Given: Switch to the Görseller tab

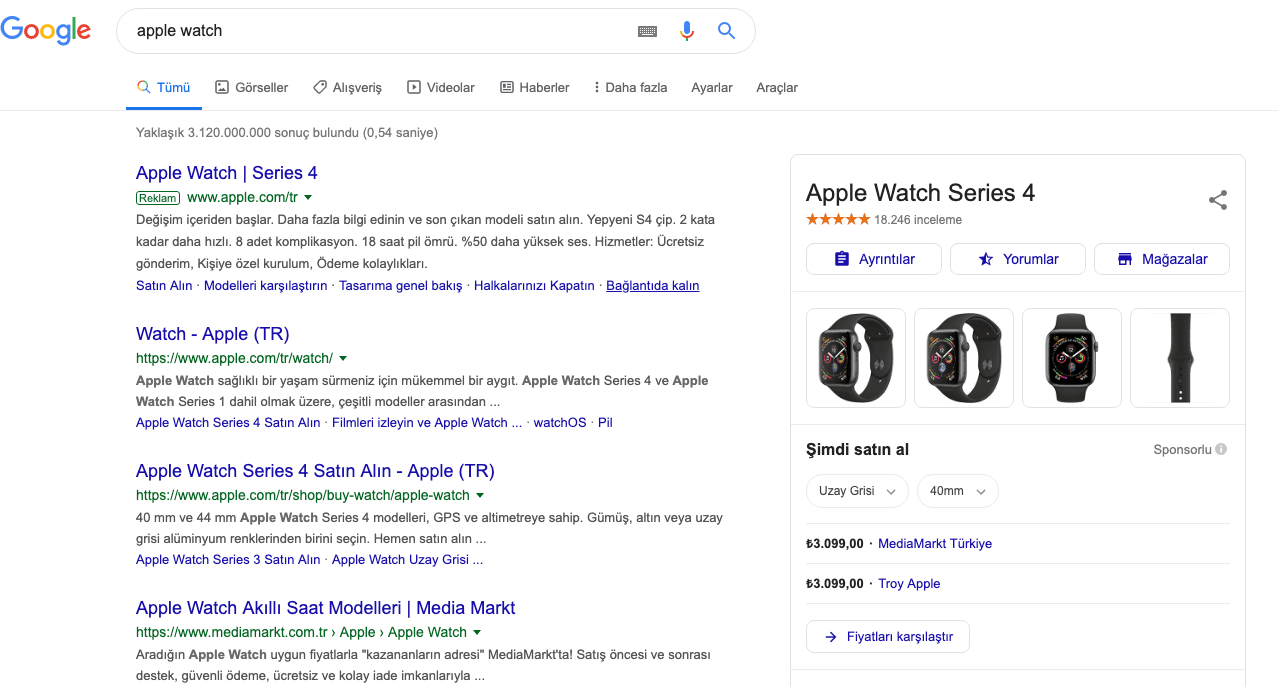Looking at the screenshot, I should [252, 87].
